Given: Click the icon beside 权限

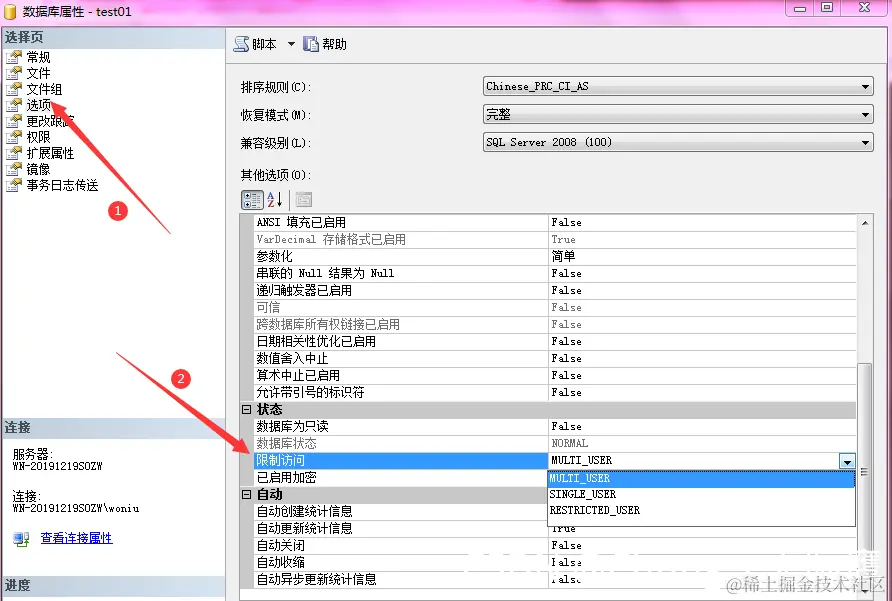Looking at the screenshot, I should pyautogui.click(x=14, y=137).
